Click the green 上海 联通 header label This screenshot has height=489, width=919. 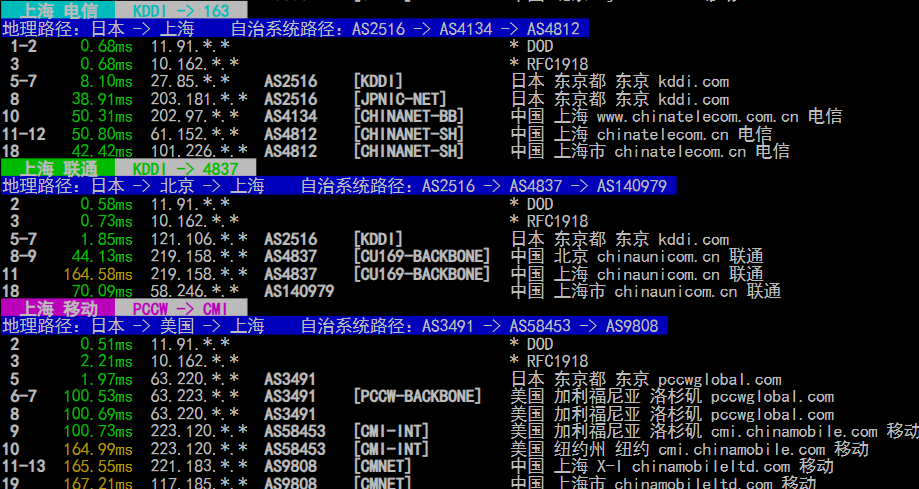(57, 168)
